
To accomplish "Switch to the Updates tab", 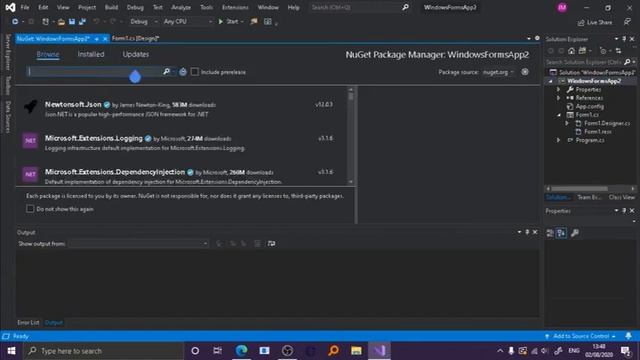I will pyautogui.click(x=136, y=54).
